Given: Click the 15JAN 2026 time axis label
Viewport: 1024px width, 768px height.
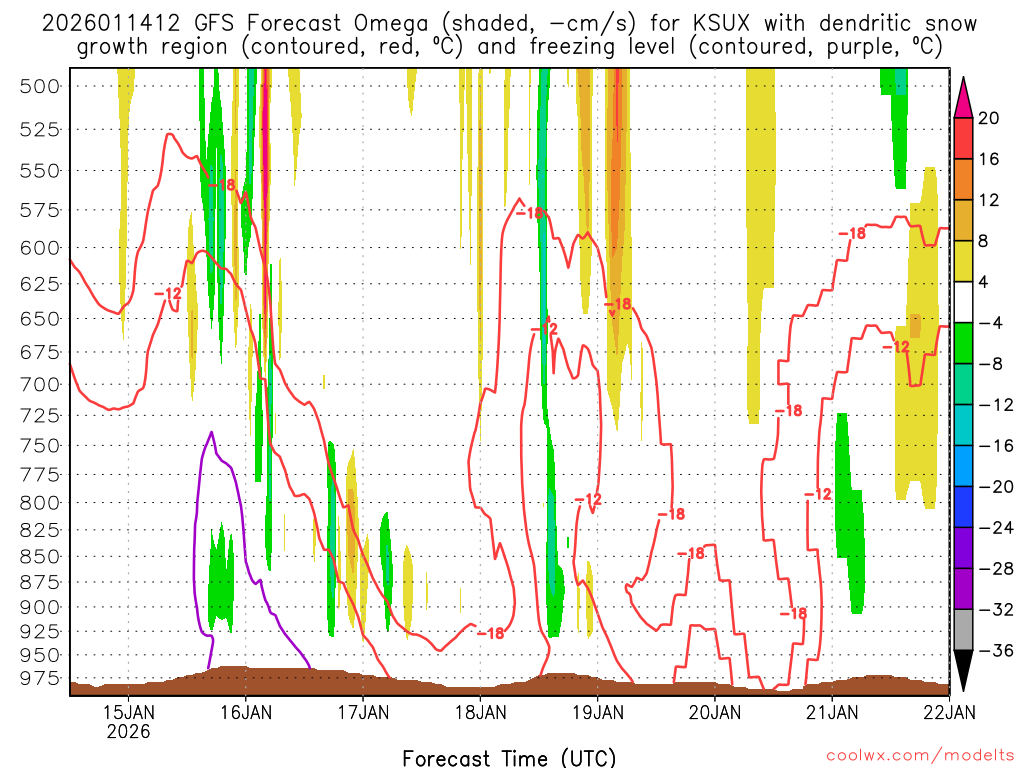Looking at the screenshot, I should click(x=129, y=721).
